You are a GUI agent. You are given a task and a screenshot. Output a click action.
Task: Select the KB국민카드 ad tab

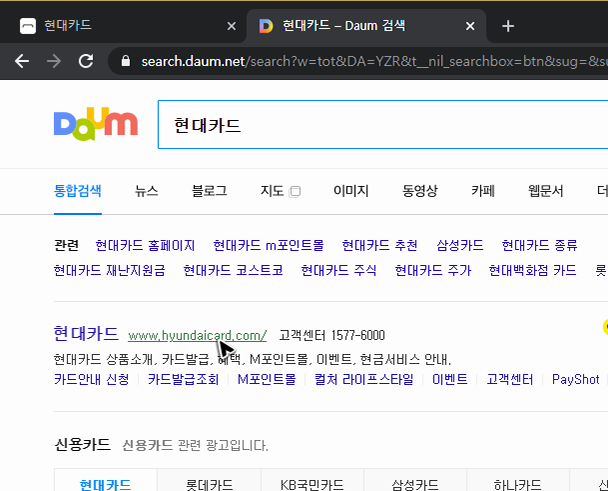312,480
